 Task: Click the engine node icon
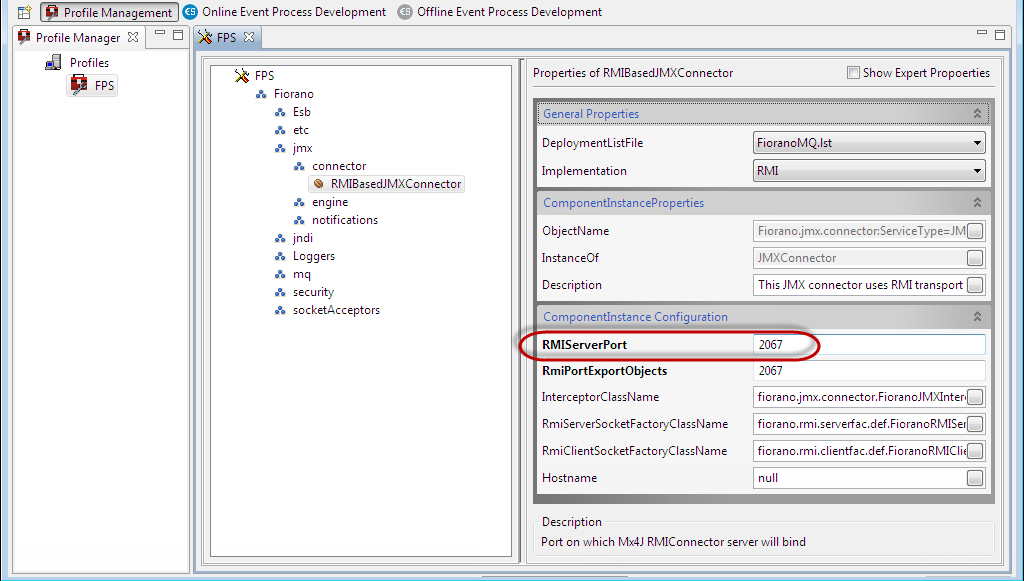click(x=299, y=202)
